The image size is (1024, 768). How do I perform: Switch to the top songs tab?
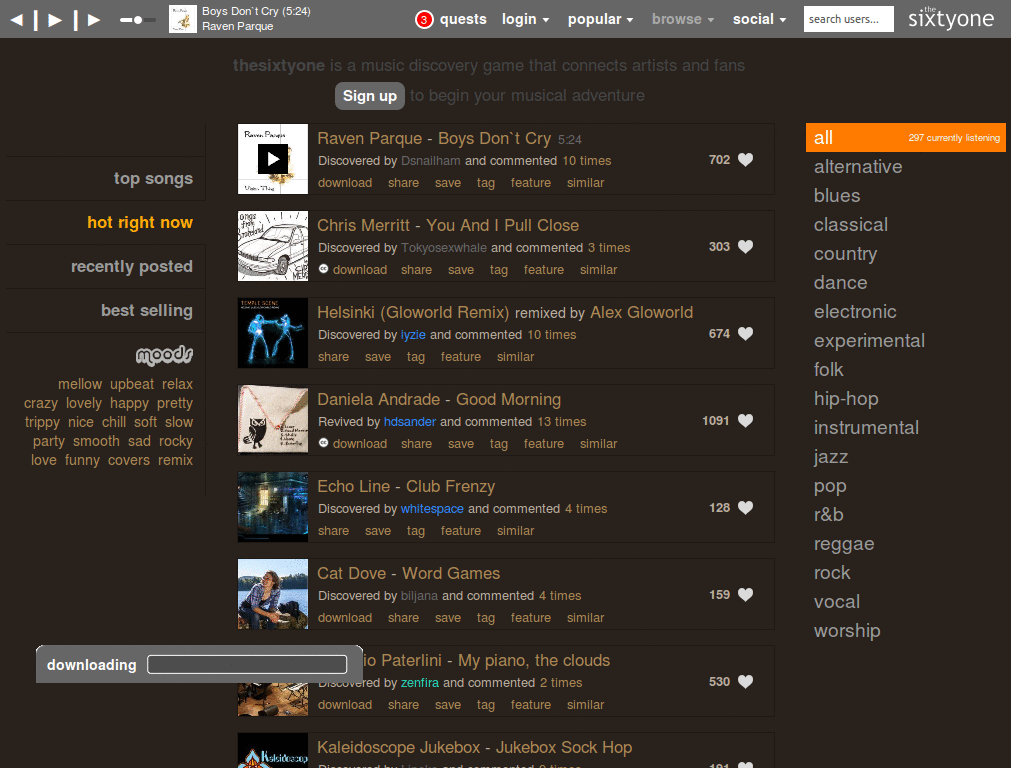pyautogui.click(x=153, y=179)
